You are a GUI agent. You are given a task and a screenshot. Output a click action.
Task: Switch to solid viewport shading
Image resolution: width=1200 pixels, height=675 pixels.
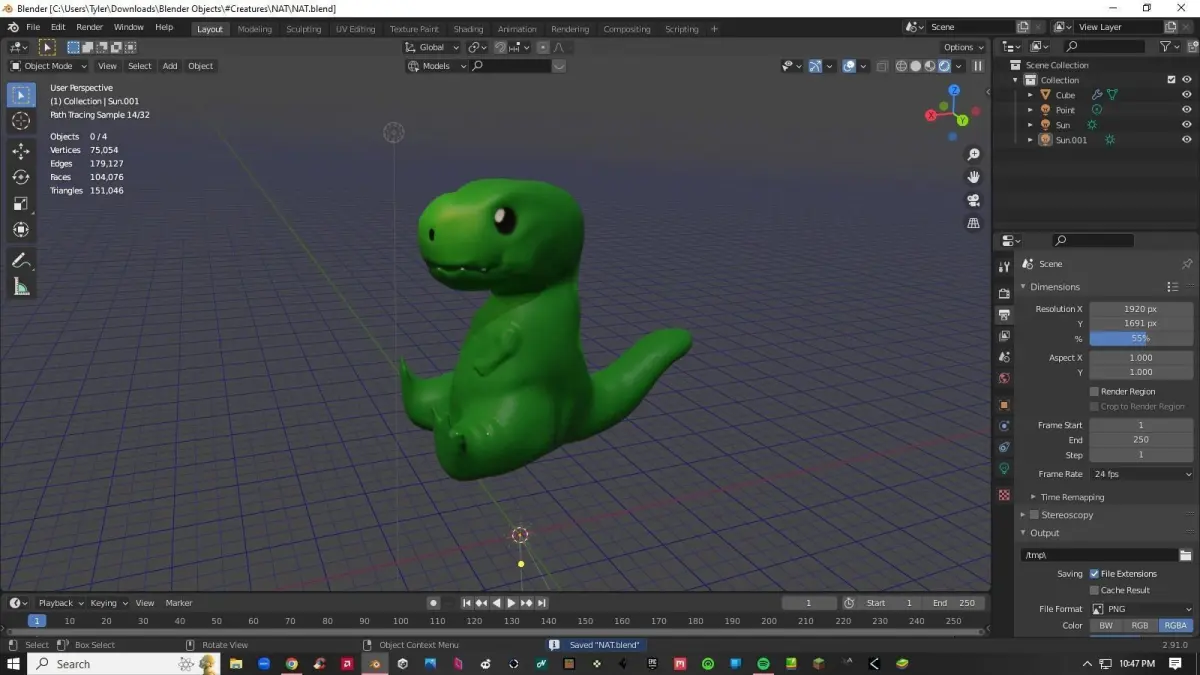point(915,66)
